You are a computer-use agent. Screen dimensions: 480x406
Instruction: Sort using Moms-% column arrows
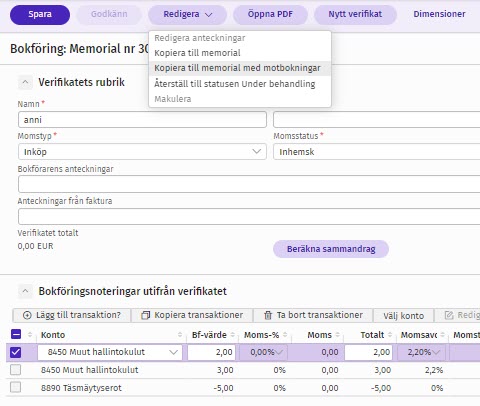[x=285, y=335]
